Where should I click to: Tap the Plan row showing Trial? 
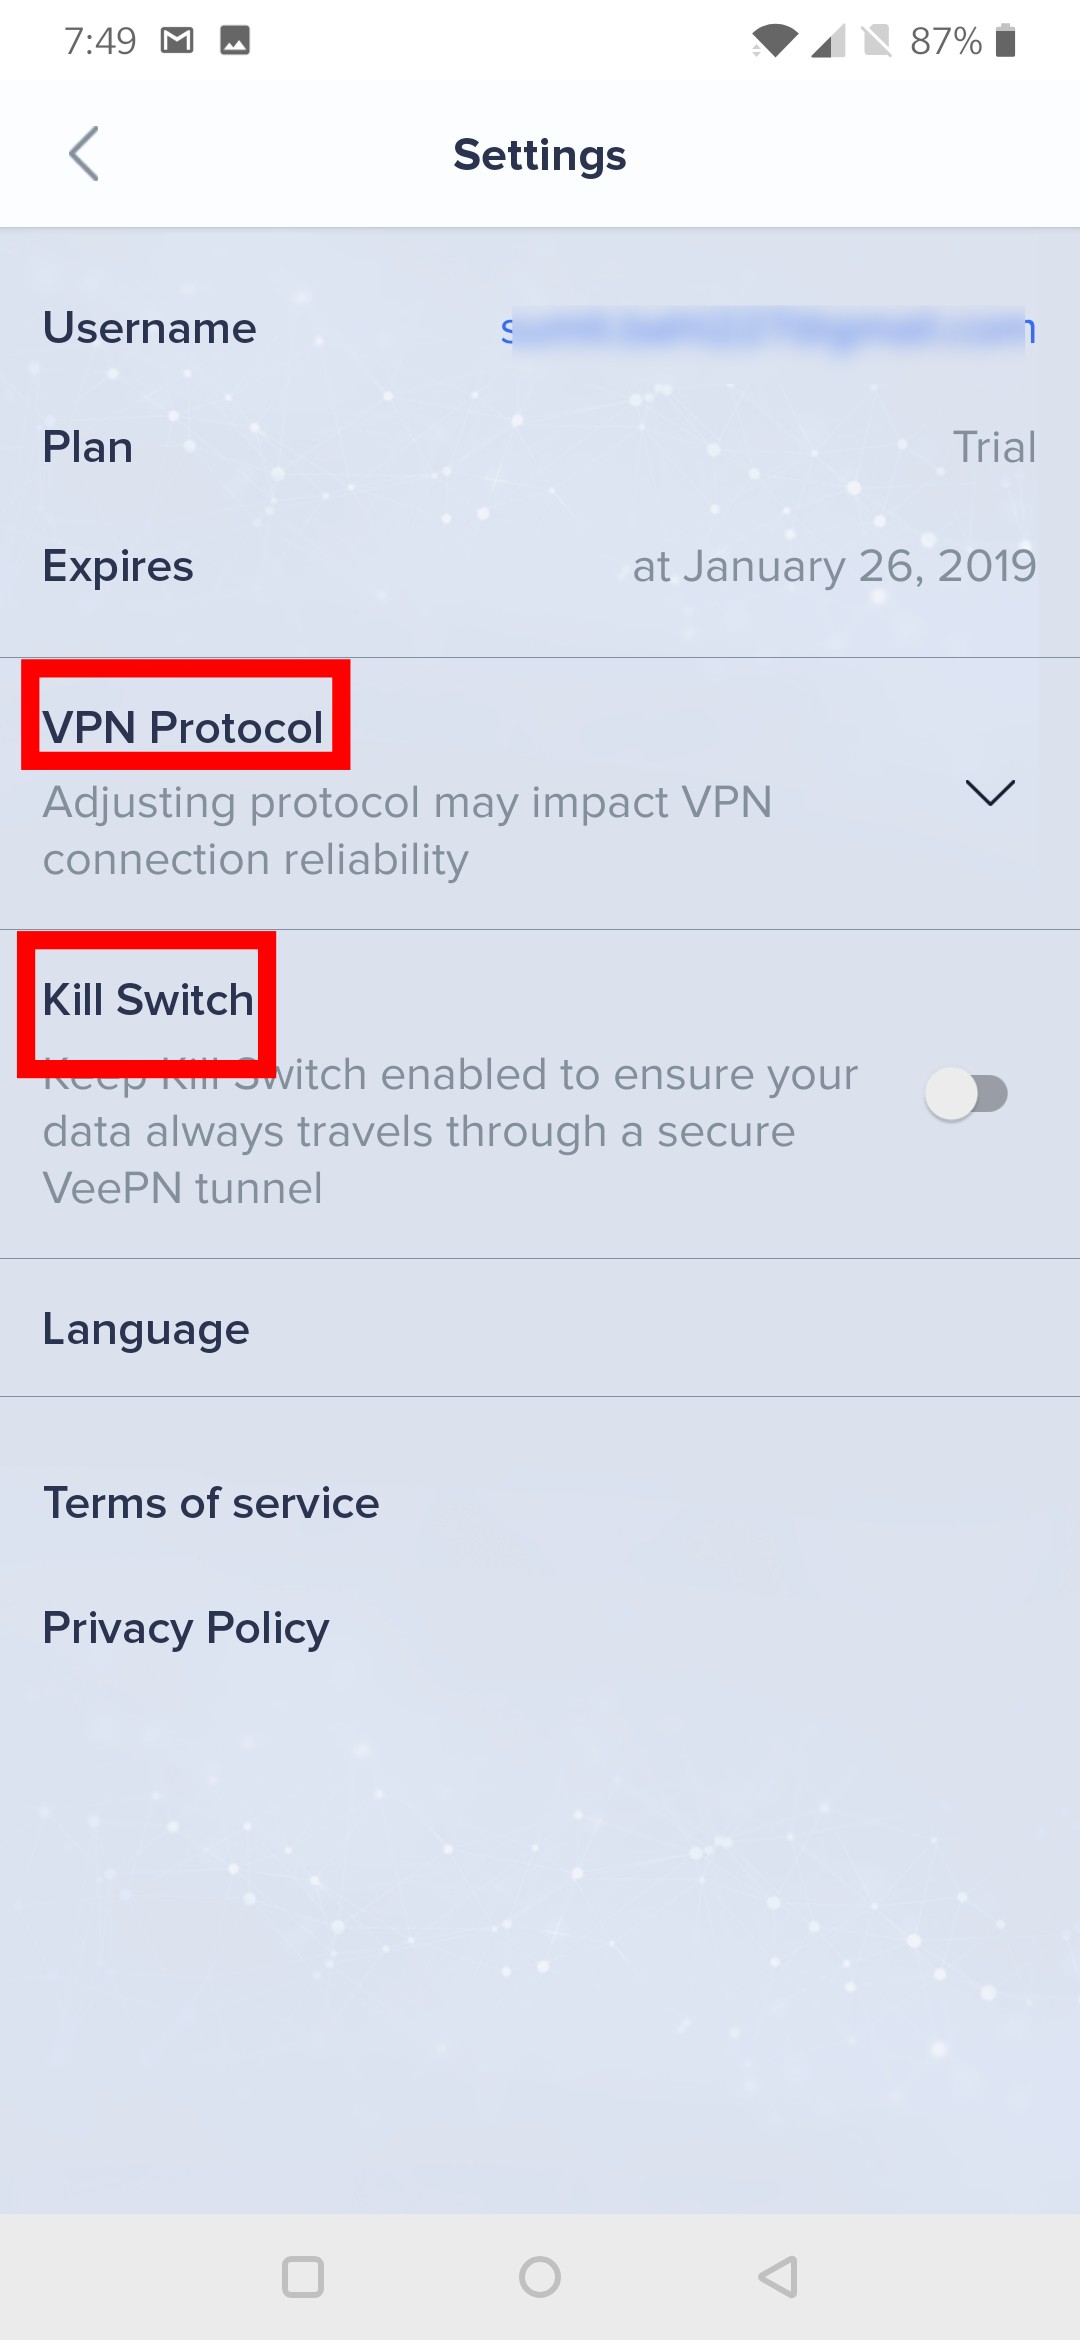tap(540, 447)
